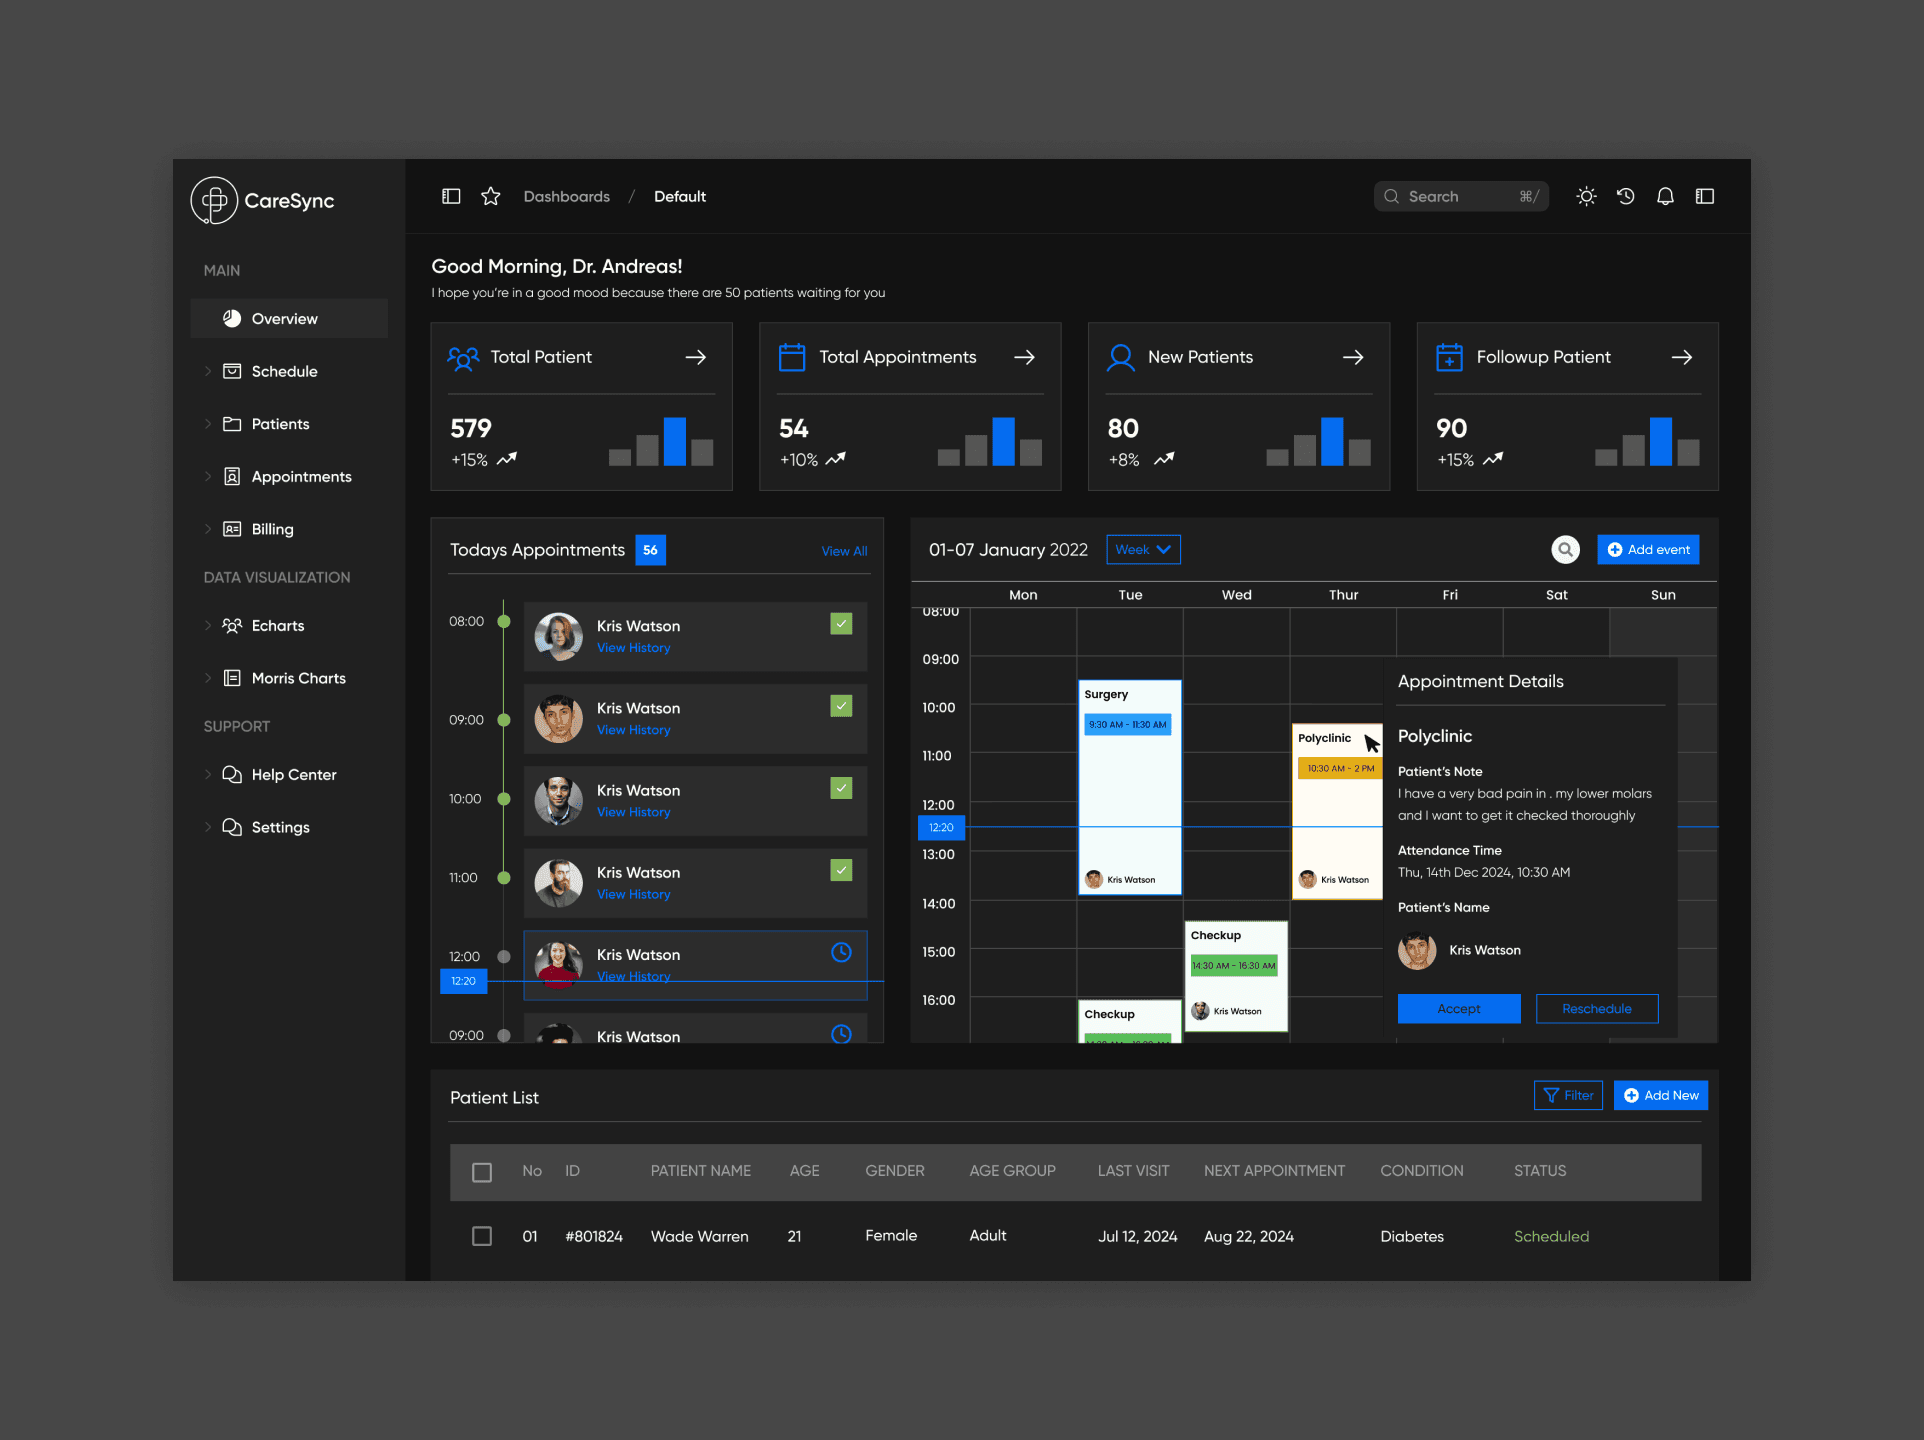Viewport: 1924px width, 1440px height.
Task: Select Overview in the sidebar
Action: click(x=284, y=318)
